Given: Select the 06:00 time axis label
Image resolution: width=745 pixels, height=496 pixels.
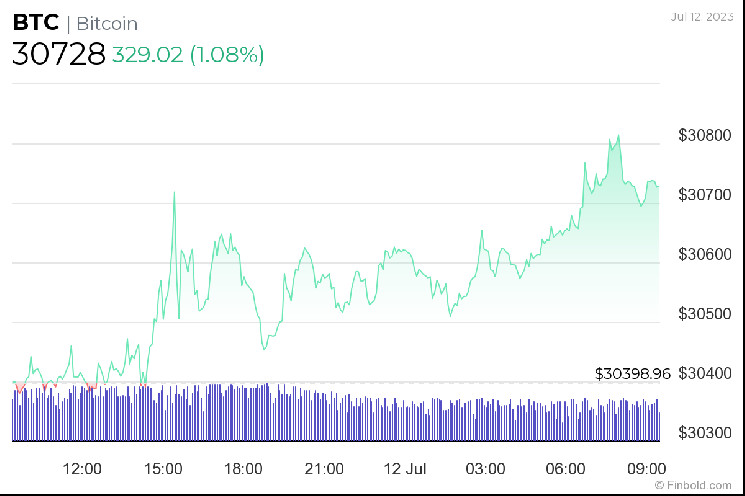Looking at the screenshot, I should click(566, 468).
